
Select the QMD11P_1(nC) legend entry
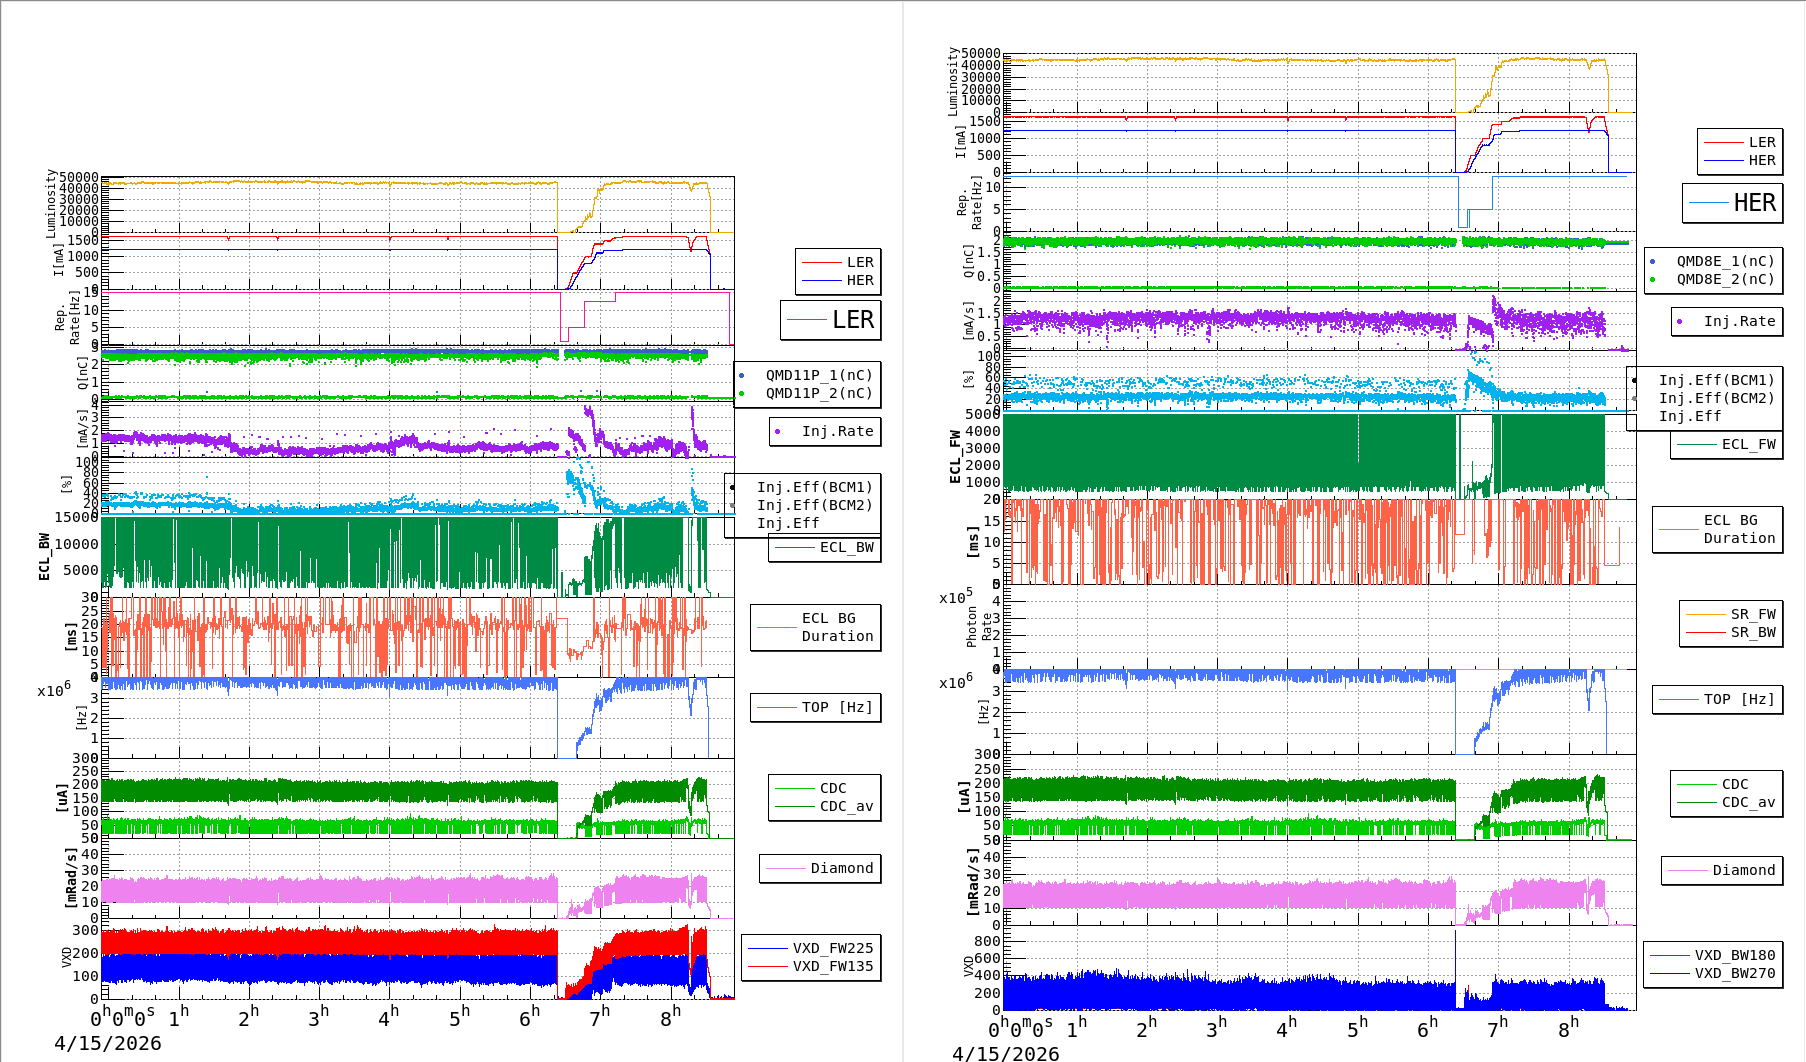(818, 376)
